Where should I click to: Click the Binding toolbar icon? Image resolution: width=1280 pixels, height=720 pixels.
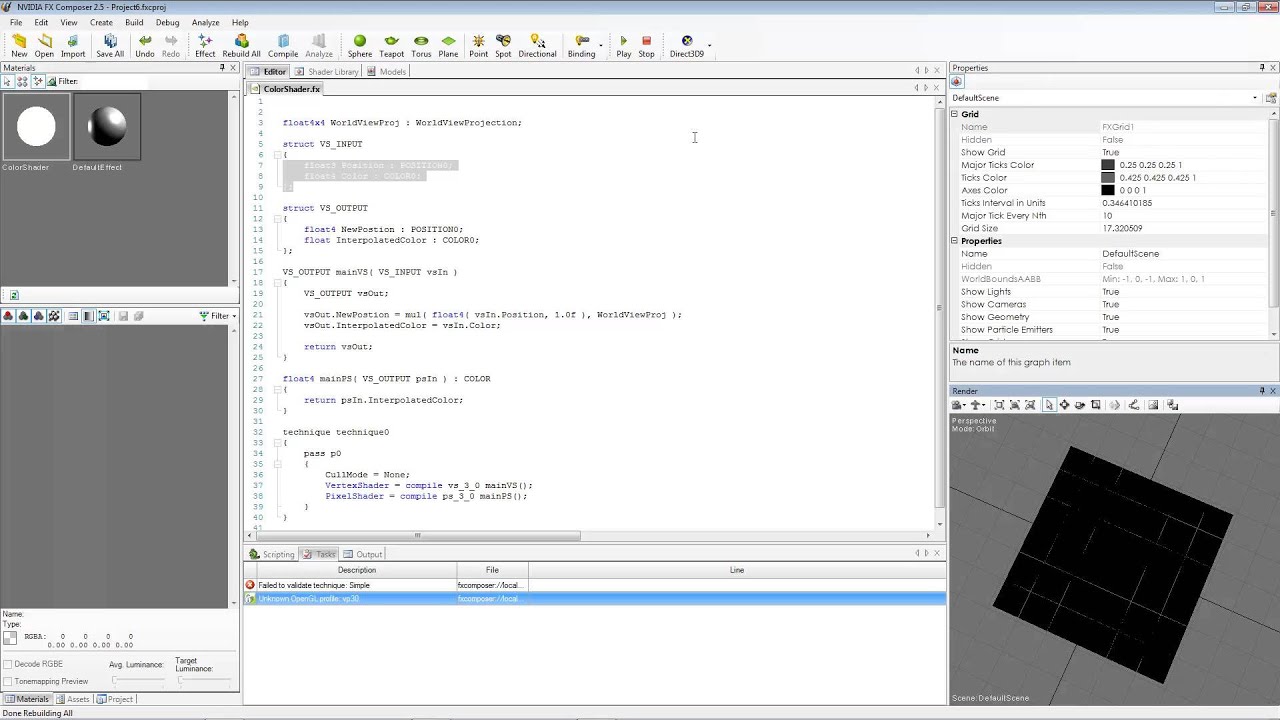pos(581,46)
